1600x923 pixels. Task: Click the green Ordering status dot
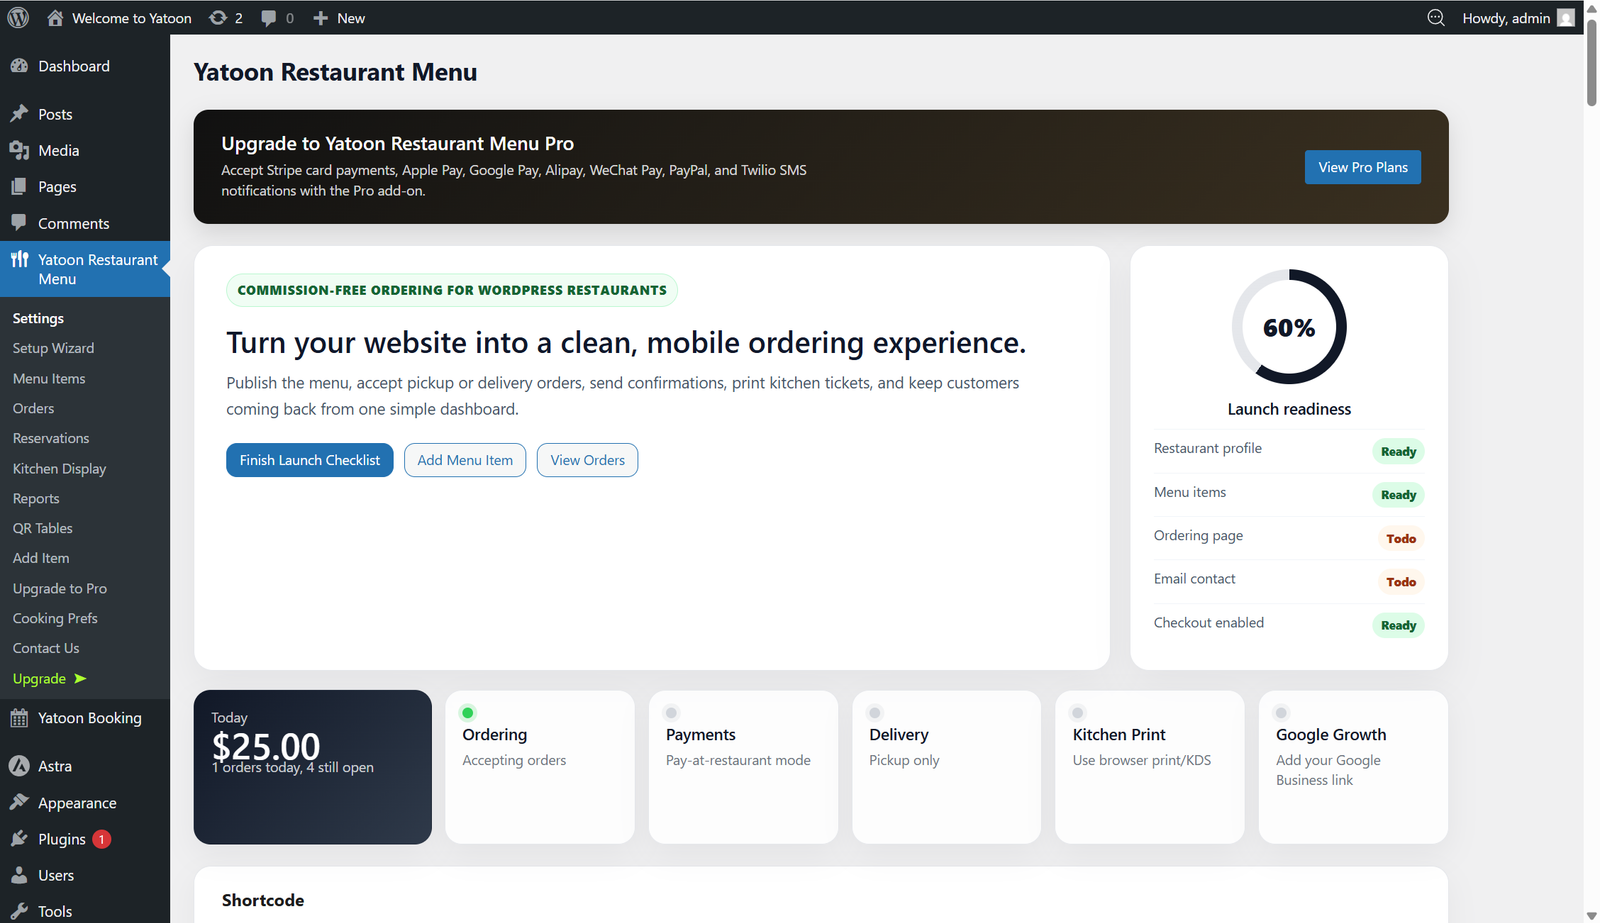click(x=468, y=713)
